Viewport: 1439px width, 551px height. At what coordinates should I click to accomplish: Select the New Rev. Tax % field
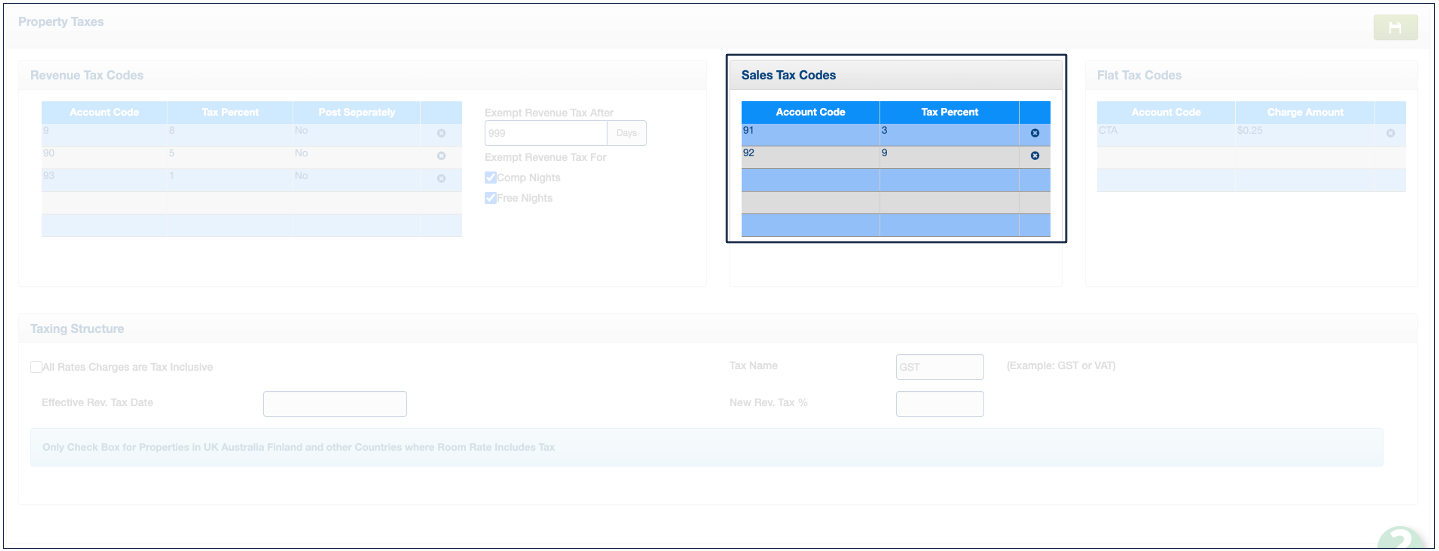pos(940,404)
